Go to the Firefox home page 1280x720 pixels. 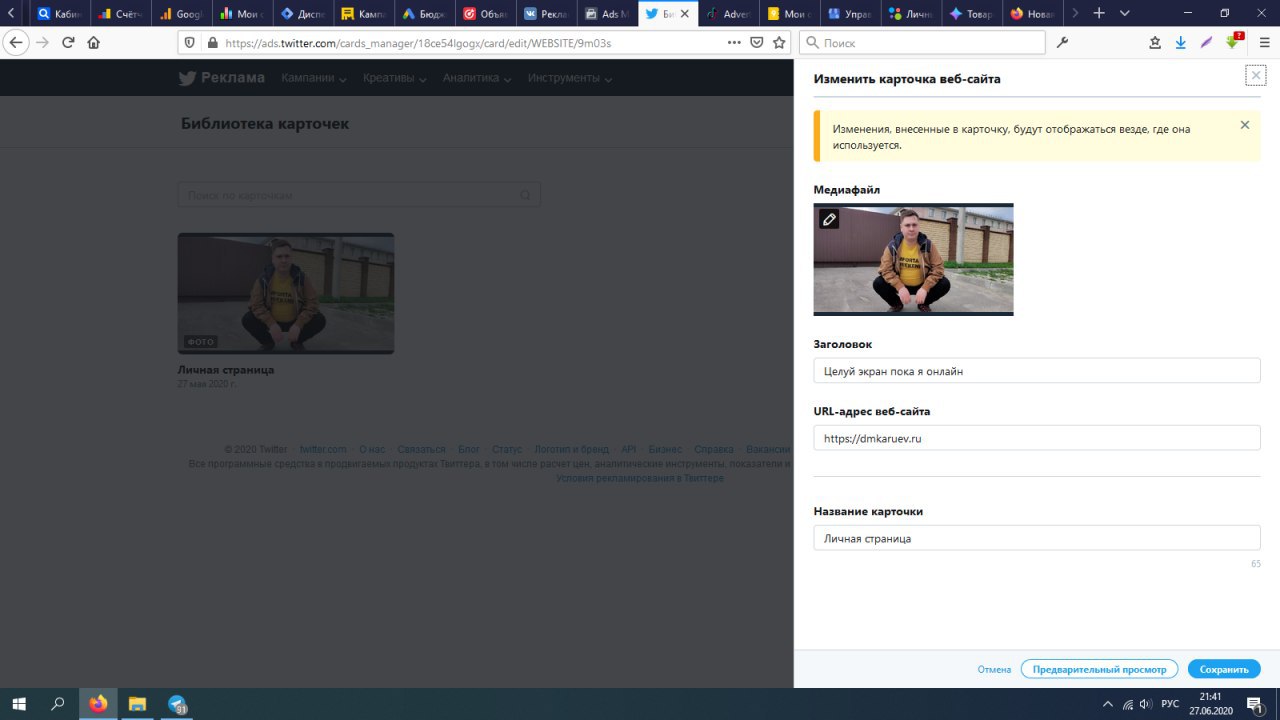(x=94, y=43)
